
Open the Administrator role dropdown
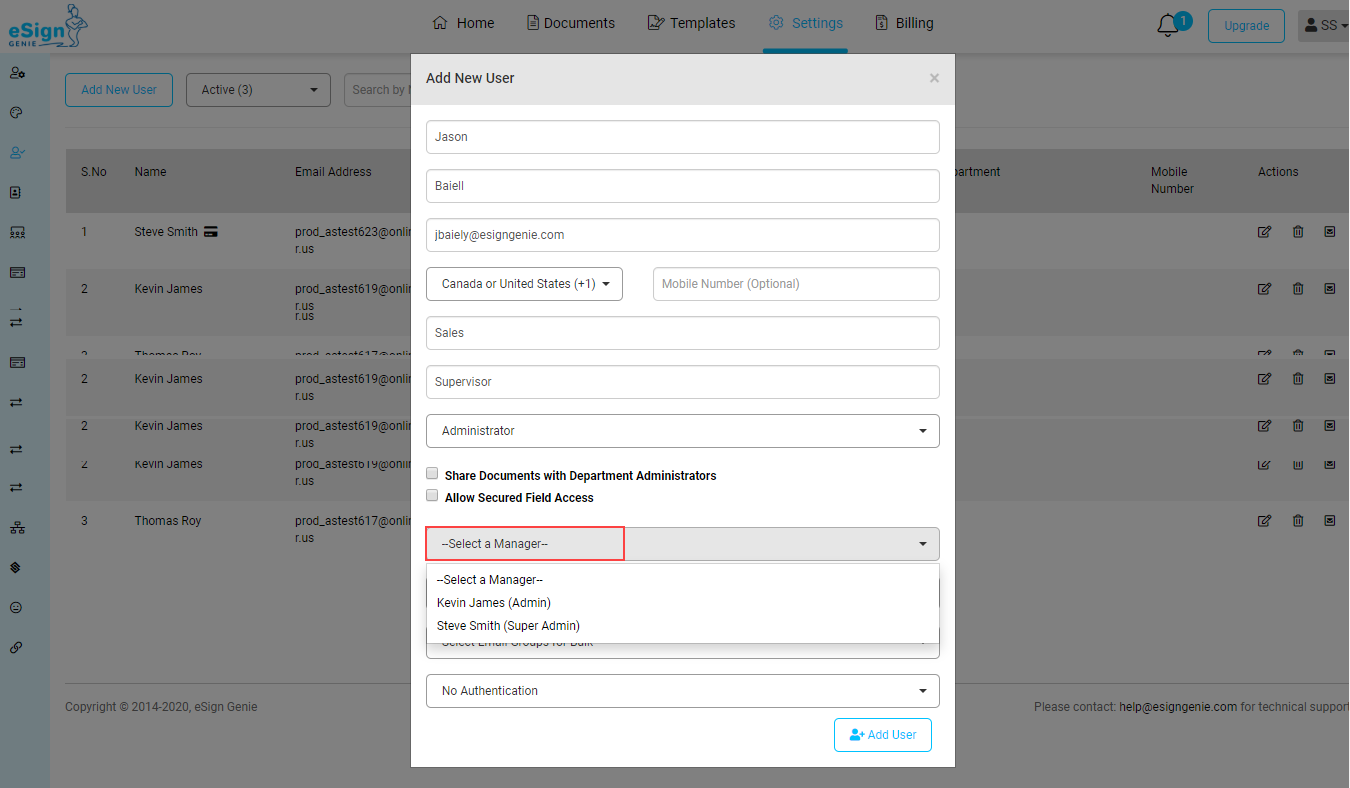682,431
